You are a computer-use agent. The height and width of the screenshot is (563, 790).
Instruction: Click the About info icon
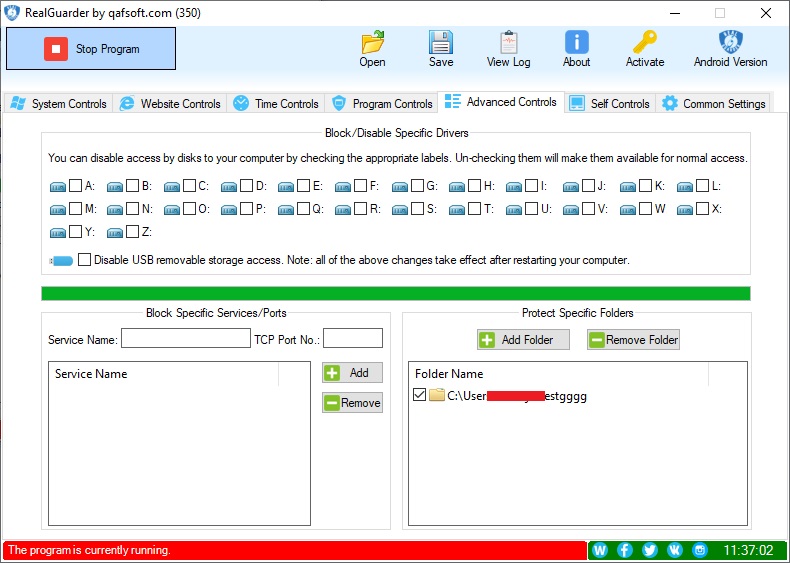pos(576,43)
